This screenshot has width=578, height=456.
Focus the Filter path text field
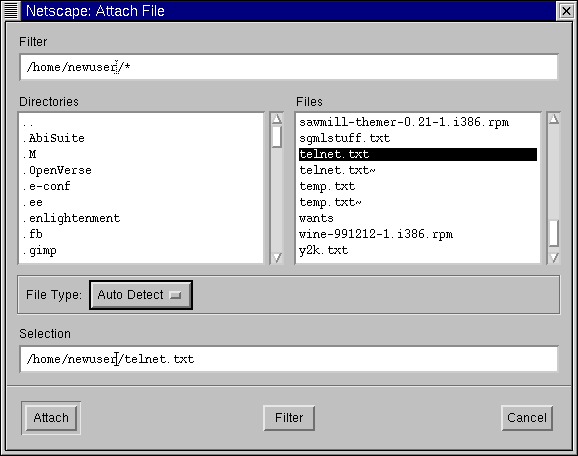click(289, 67)
